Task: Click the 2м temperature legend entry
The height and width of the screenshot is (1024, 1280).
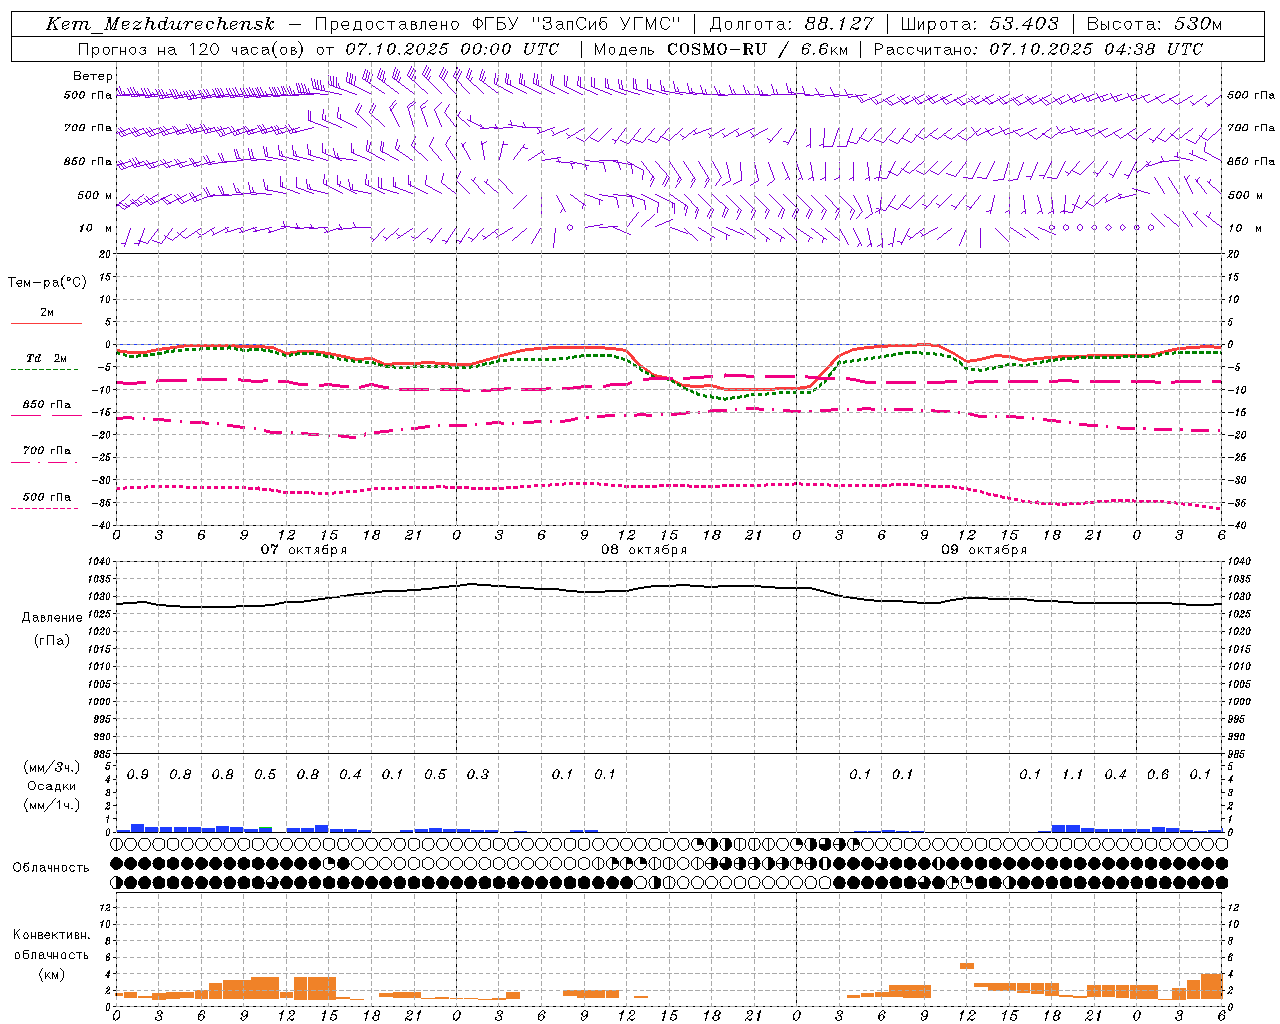Action: (x=47, y=313)
